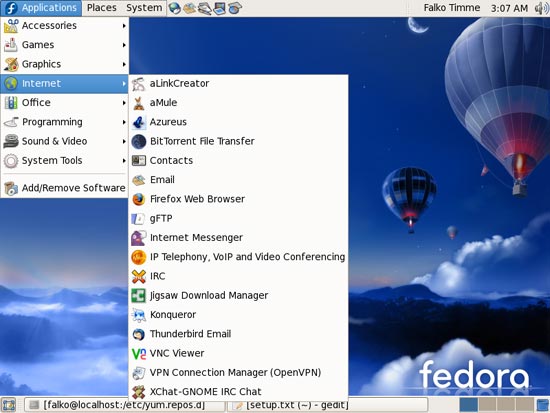
Task: Click the 3:07 AM clock
Action: 509,8
